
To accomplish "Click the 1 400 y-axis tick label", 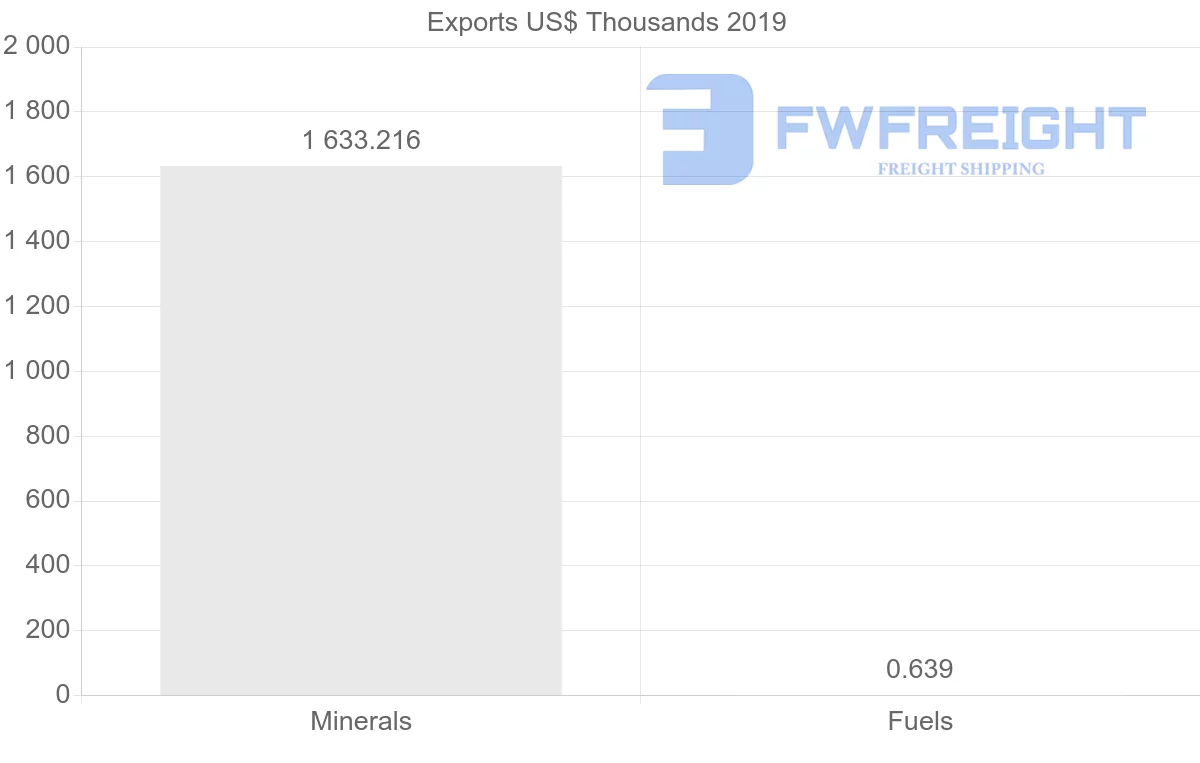I will (x=37, y=241).
